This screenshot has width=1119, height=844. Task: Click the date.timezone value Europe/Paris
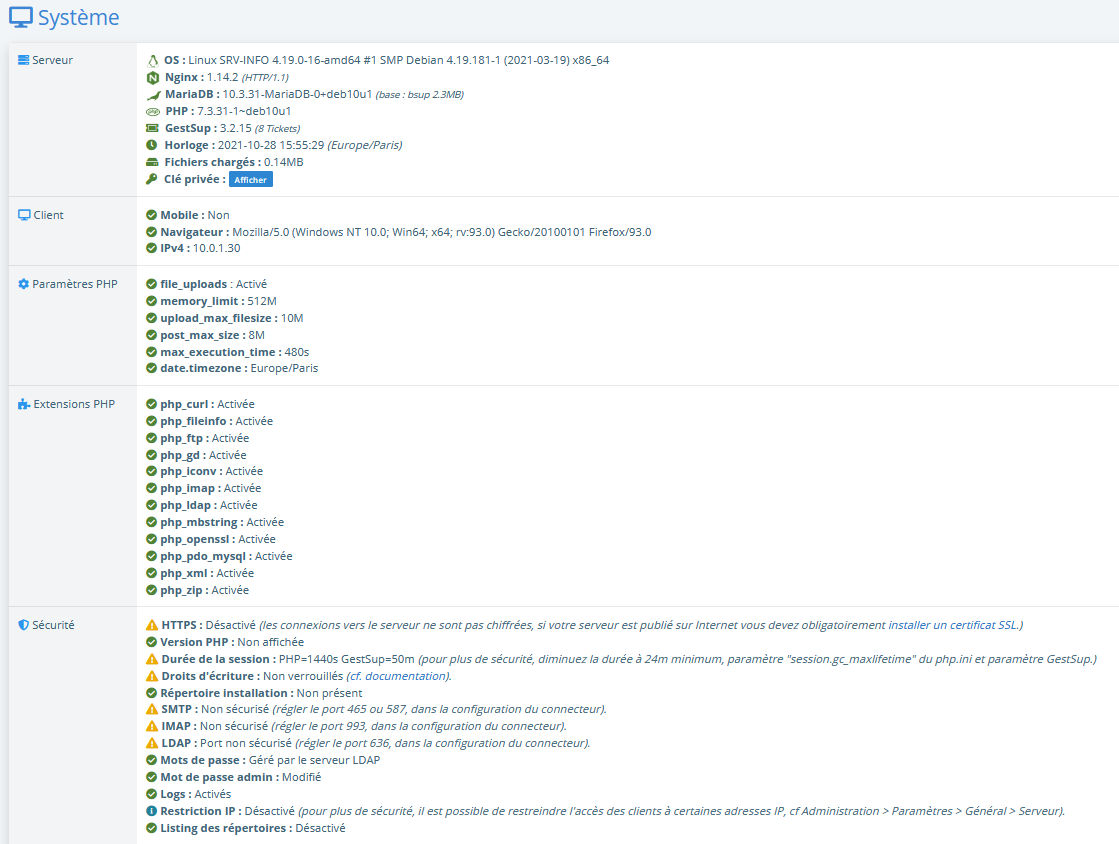point(284,368)
